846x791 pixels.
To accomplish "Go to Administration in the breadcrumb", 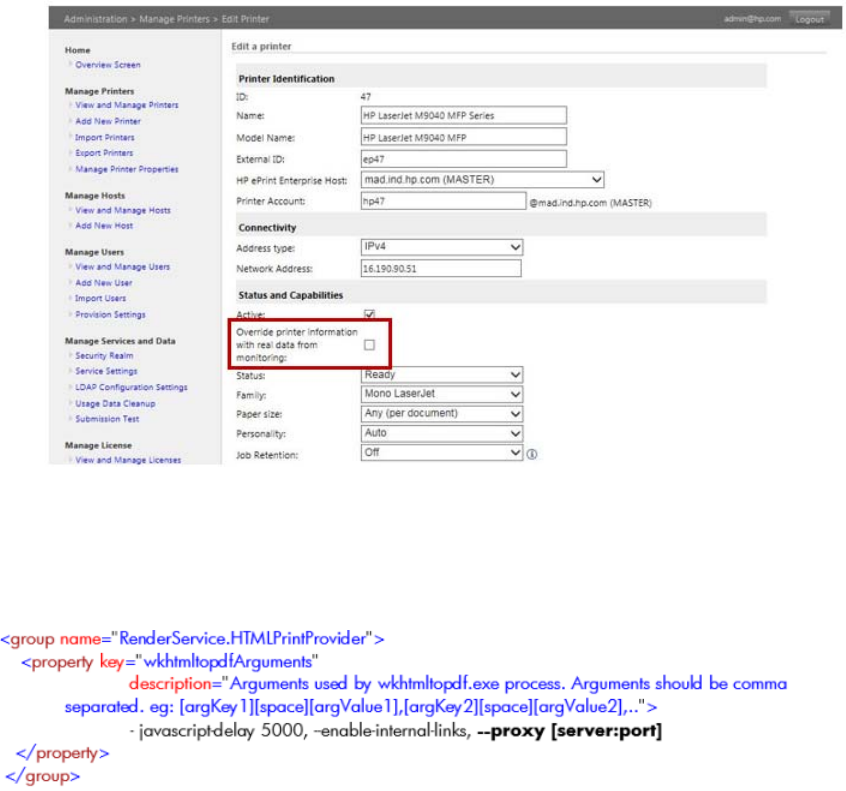I will tap(95, 19).
